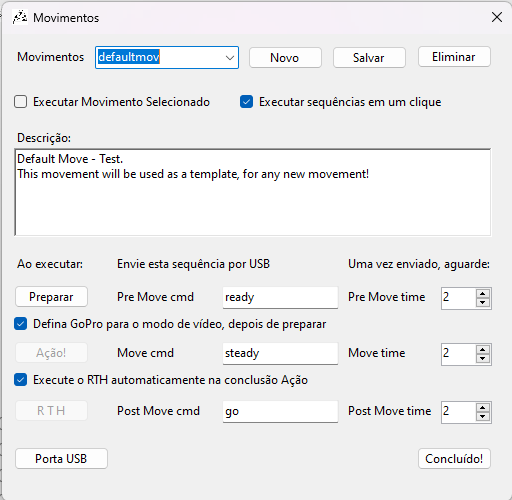Viewport: 512px width, 500px height.
Task: Increase Move time using up spinner
Action: [483, 349]
